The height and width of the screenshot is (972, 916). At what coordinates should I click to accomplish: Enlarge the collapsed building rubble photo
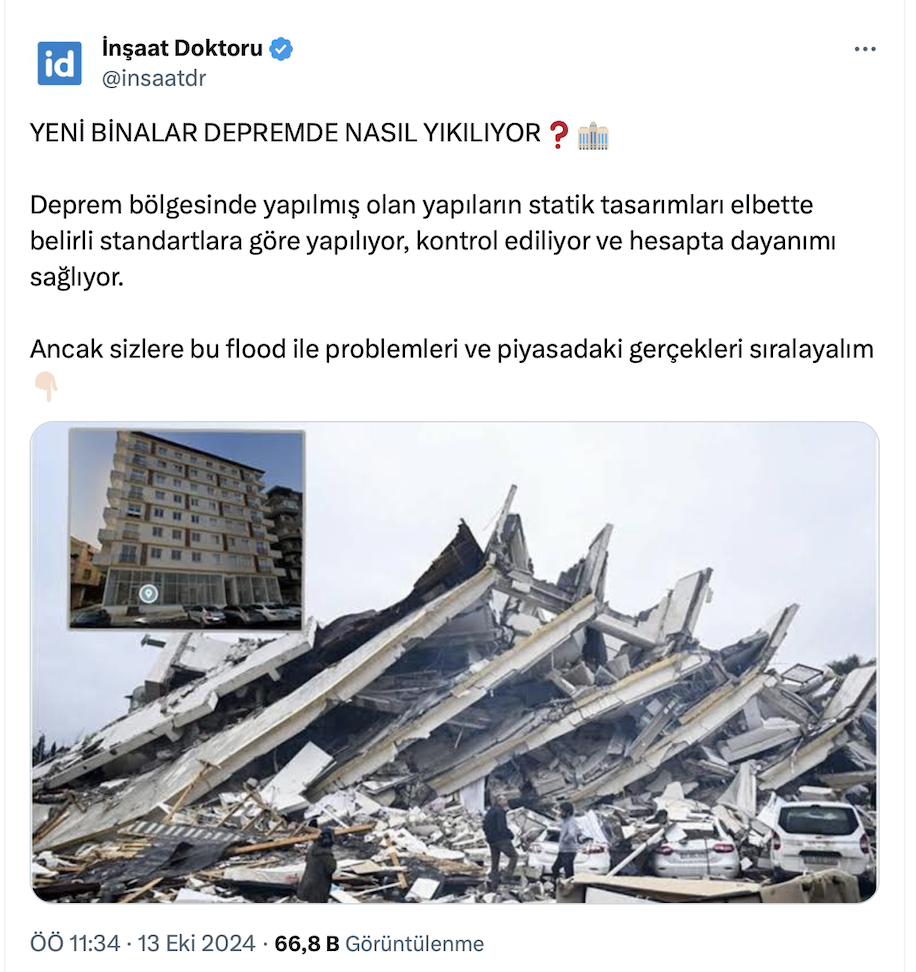pos(454,661)
